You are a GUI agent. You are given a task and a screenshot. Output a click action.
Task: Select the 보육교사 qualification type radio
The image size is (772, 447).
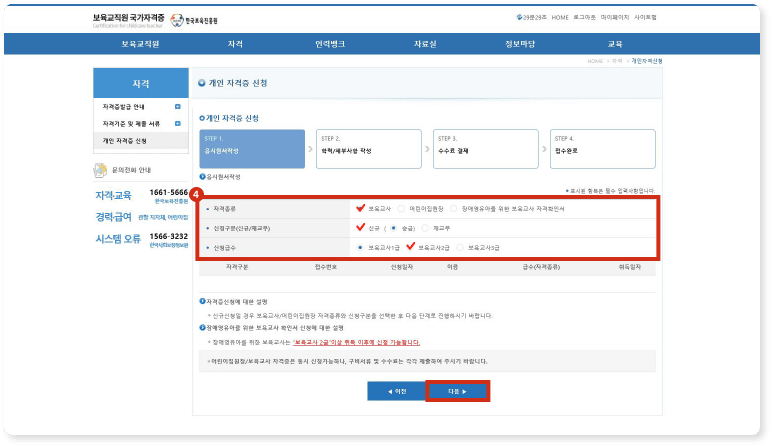tap(360, 209)
